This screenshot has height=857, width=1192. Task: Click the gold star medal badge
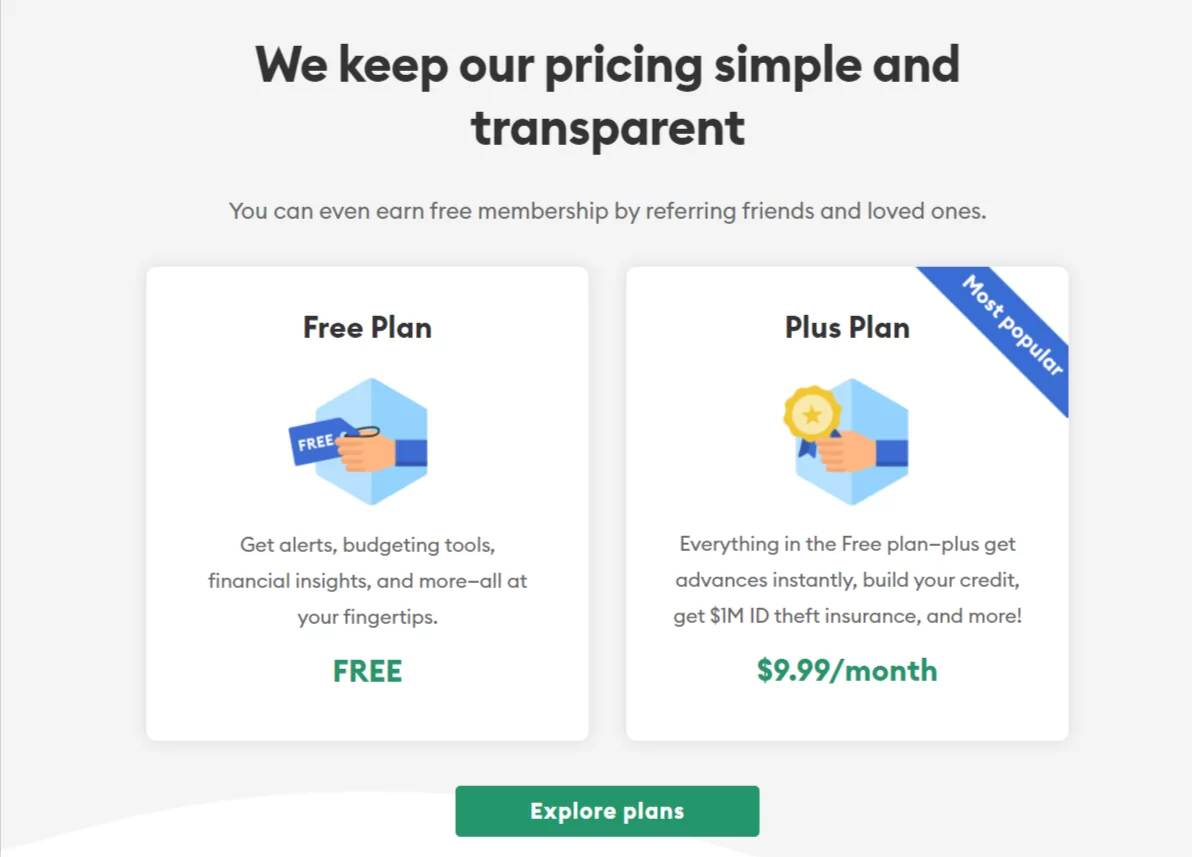pos(812,414)
